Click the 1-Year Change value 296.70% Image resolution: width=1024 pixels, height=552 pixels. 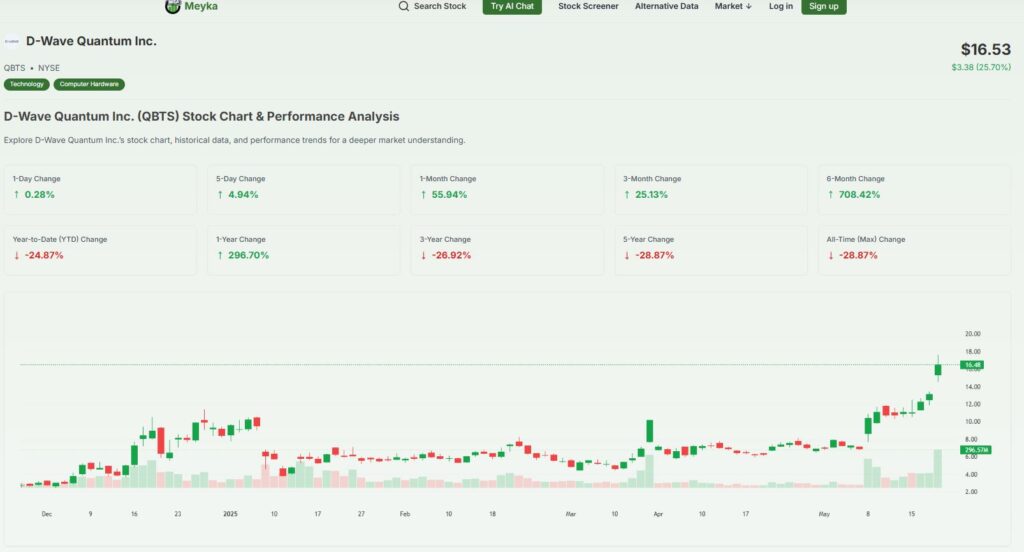[x=248, y=255]
